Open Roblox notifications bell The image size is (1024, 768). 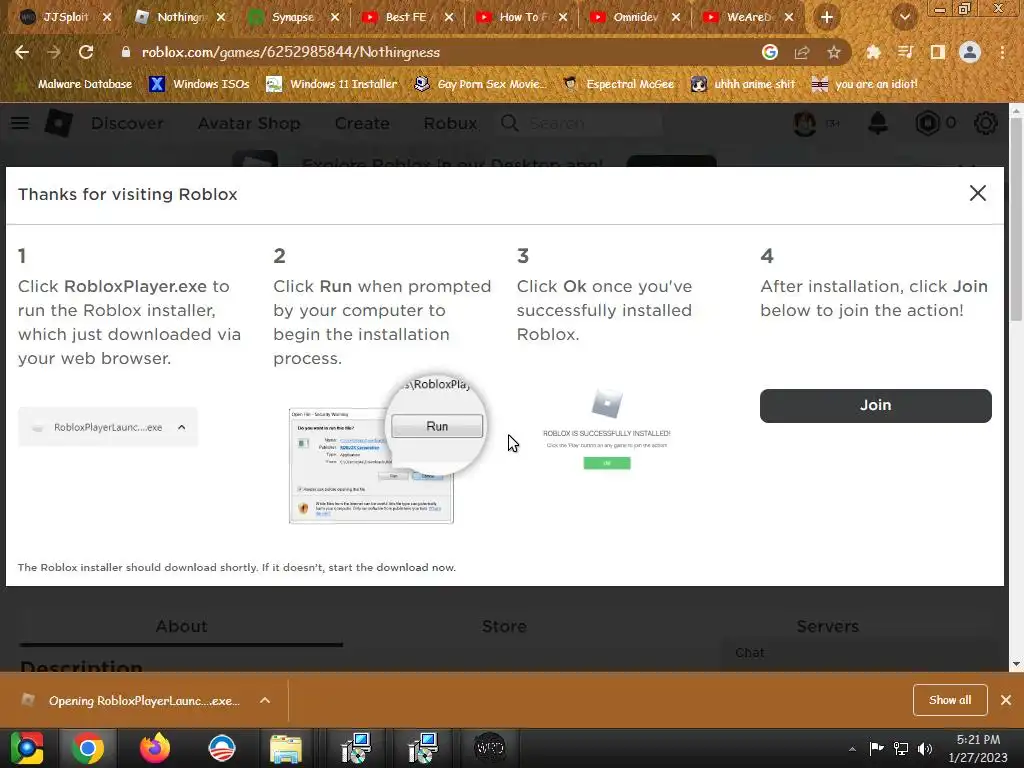tap(878, 123)
